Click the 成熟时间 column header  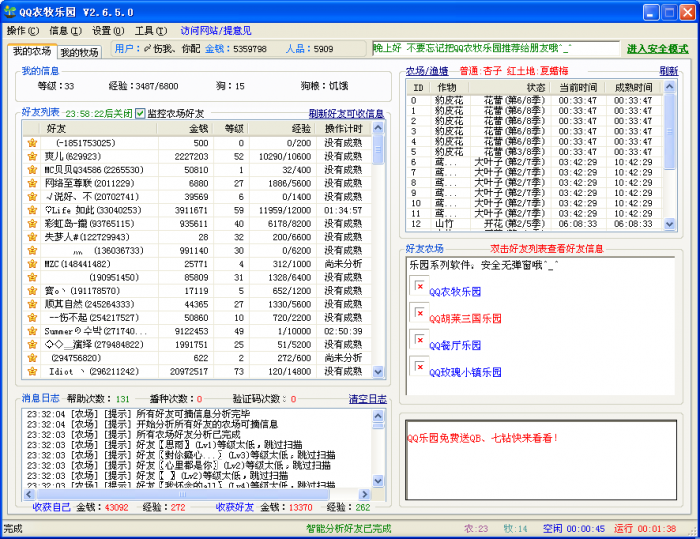coord(633,87)
